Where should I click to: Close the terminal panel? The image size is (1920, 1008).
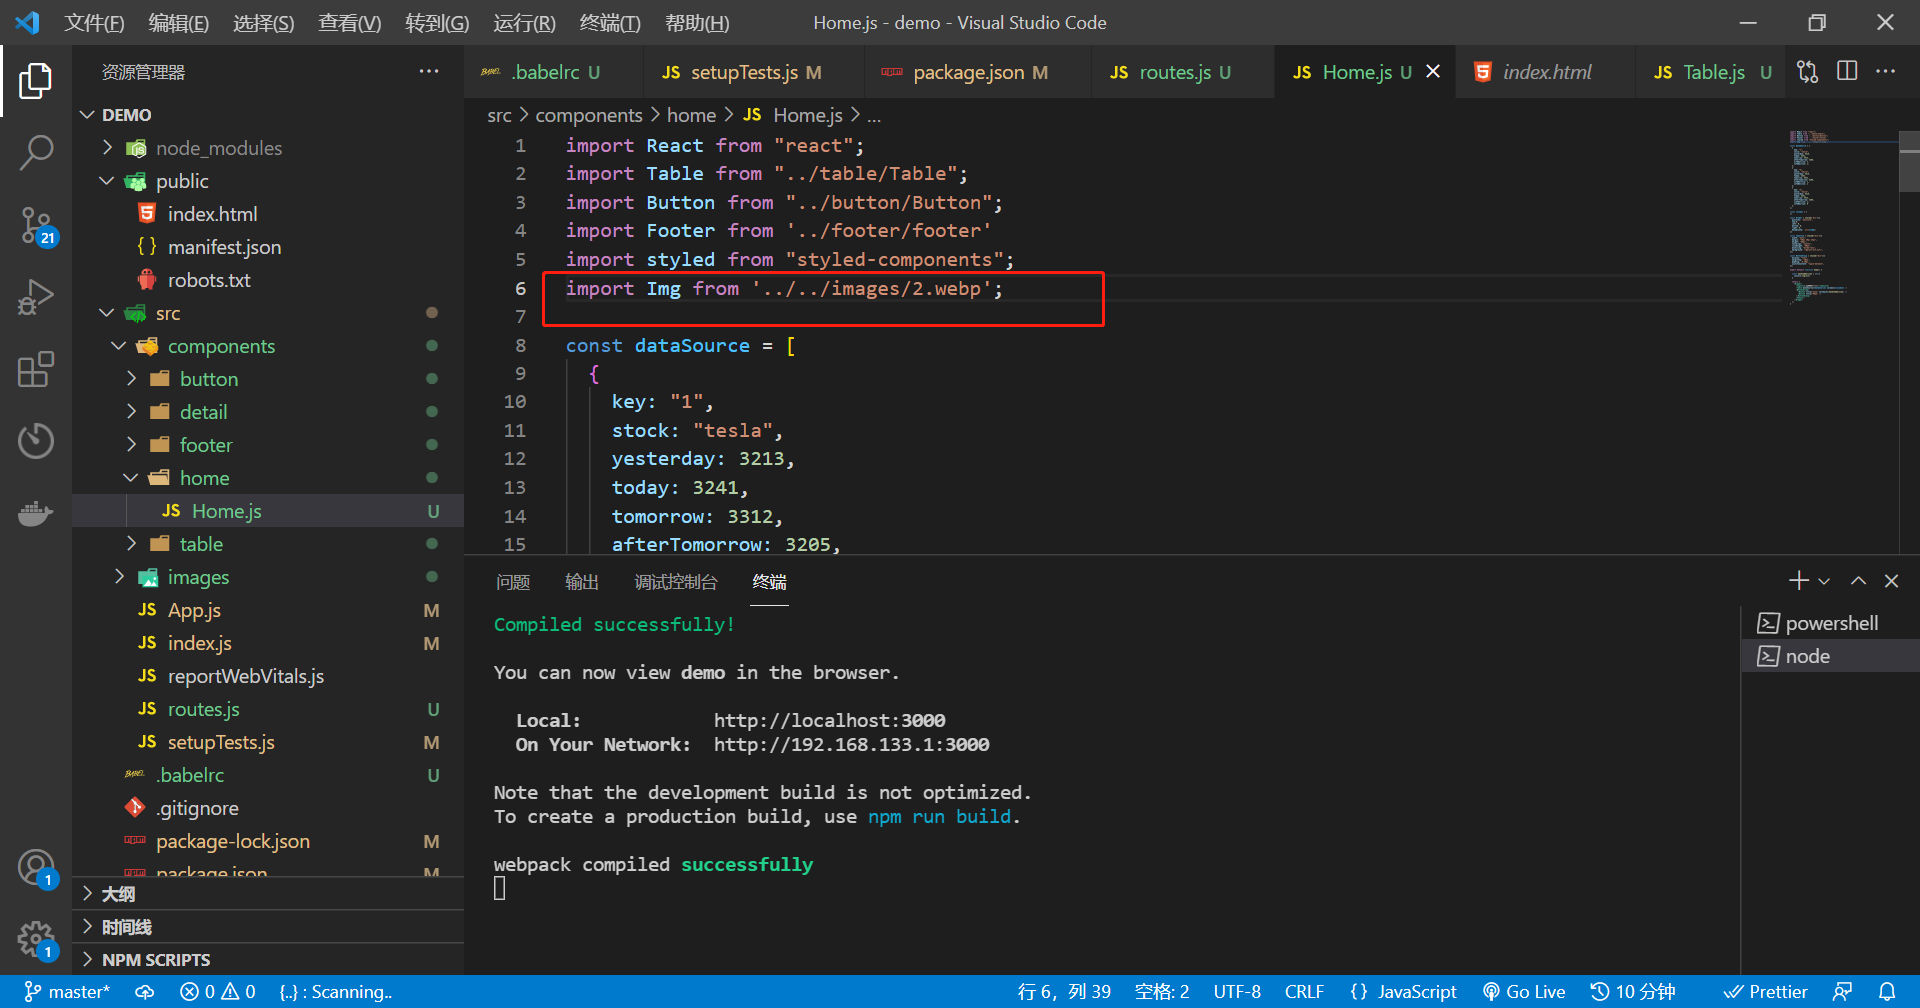1891,581
